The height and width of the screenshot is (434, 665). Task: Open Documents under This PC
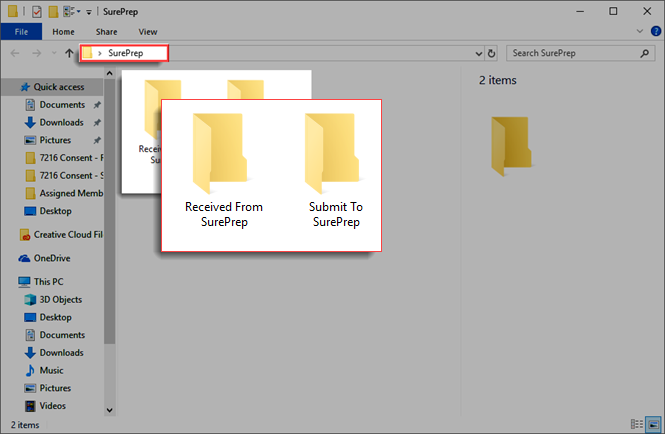[x=56, y=335]
